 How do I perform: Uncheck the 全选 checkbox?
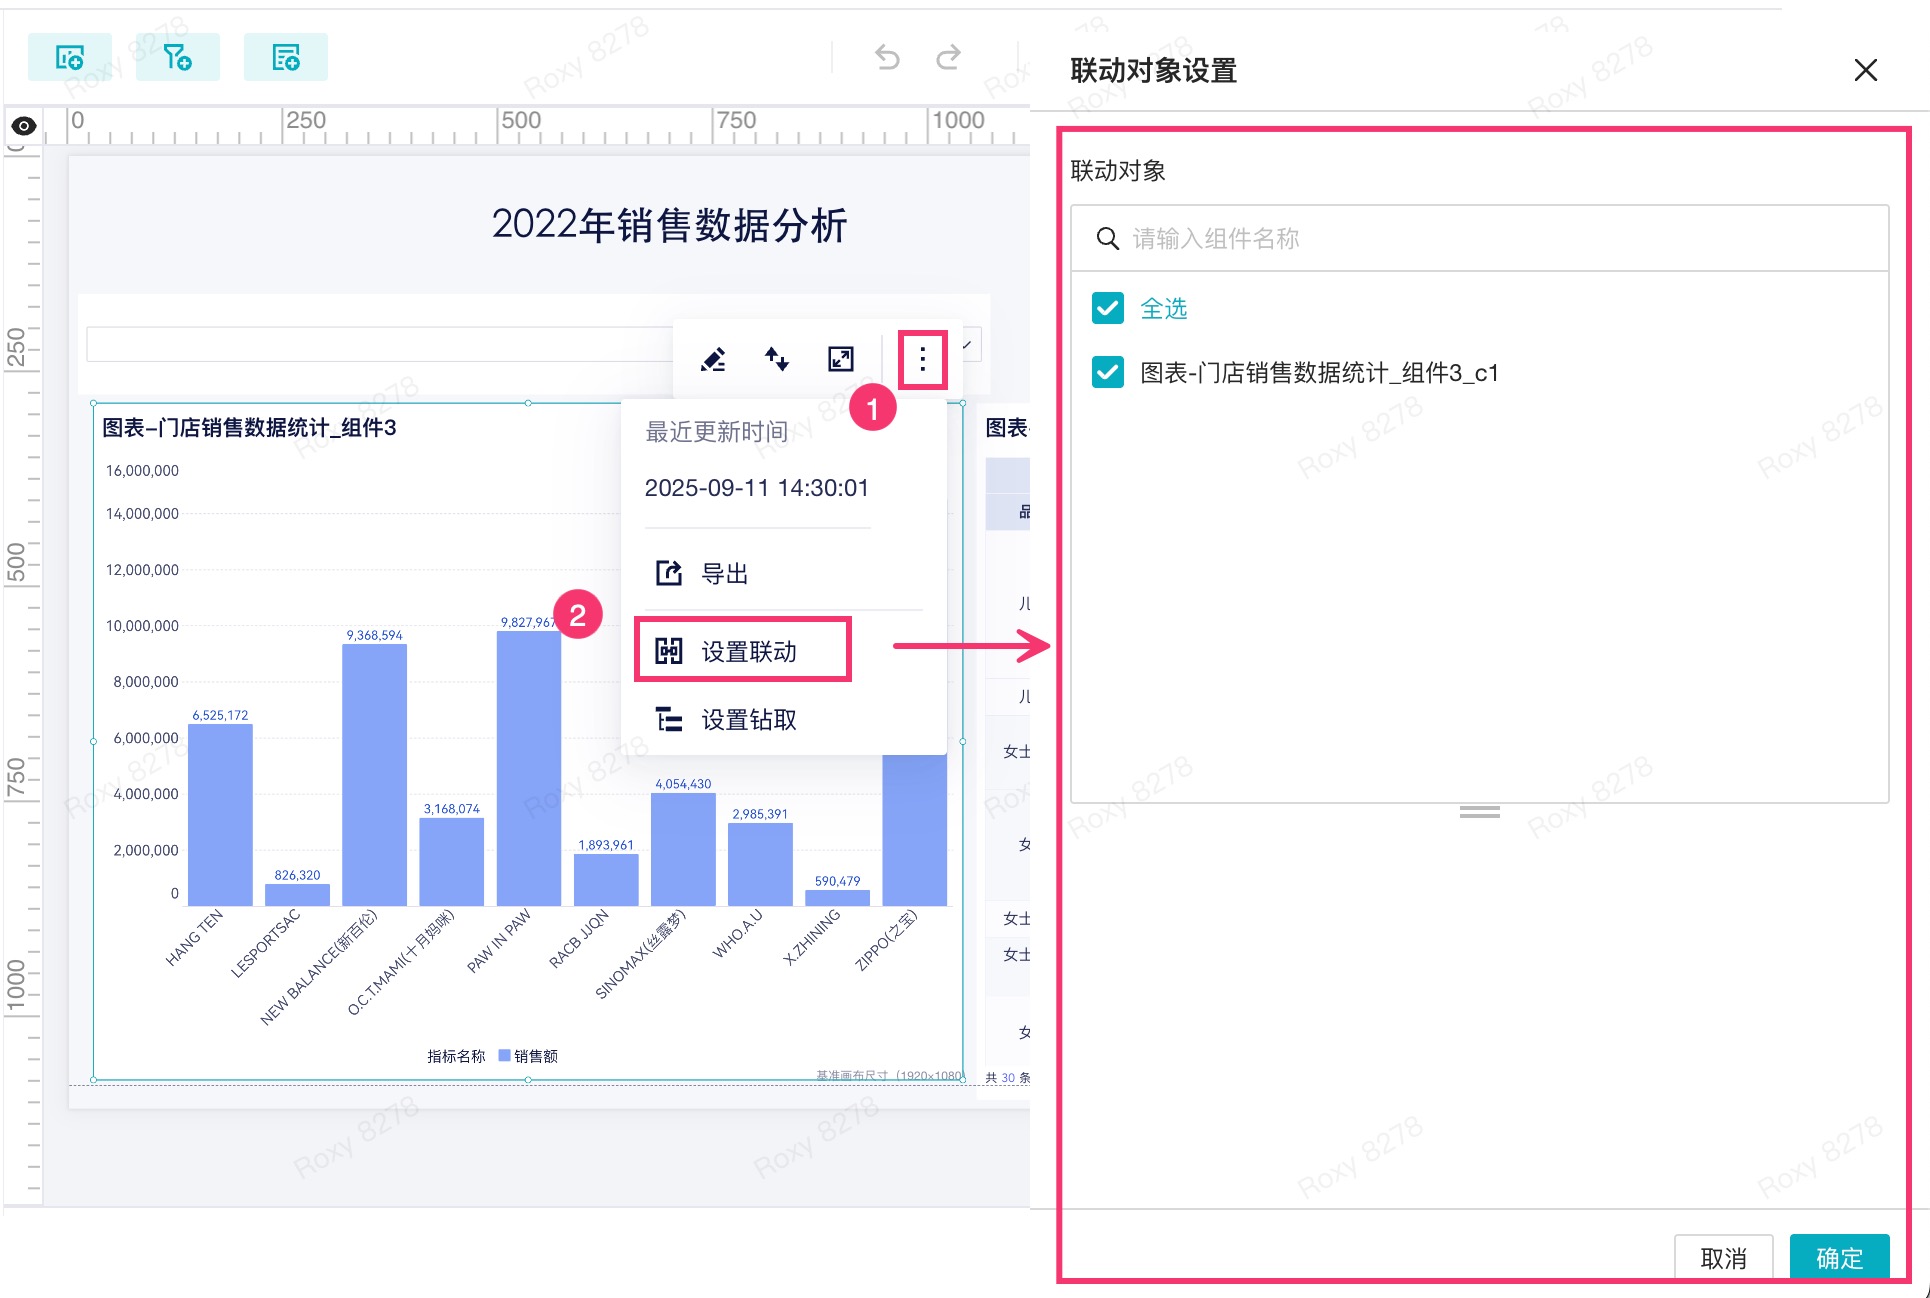[x=1108, y=308]
